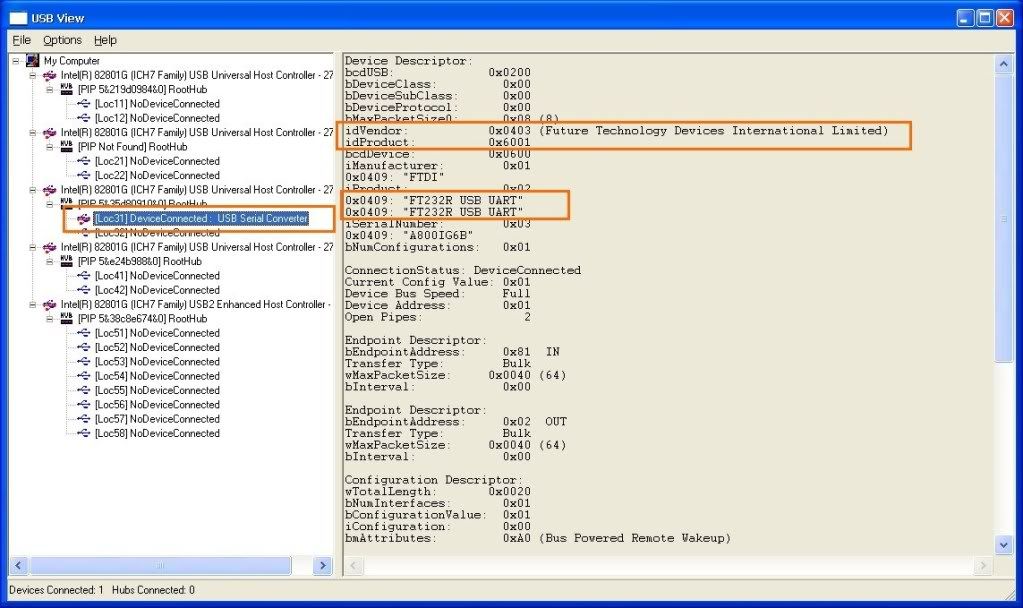Click the USB port icon for [Loc22]
The height and width of the screenshot is (608, 1023).
click(84, 175)
